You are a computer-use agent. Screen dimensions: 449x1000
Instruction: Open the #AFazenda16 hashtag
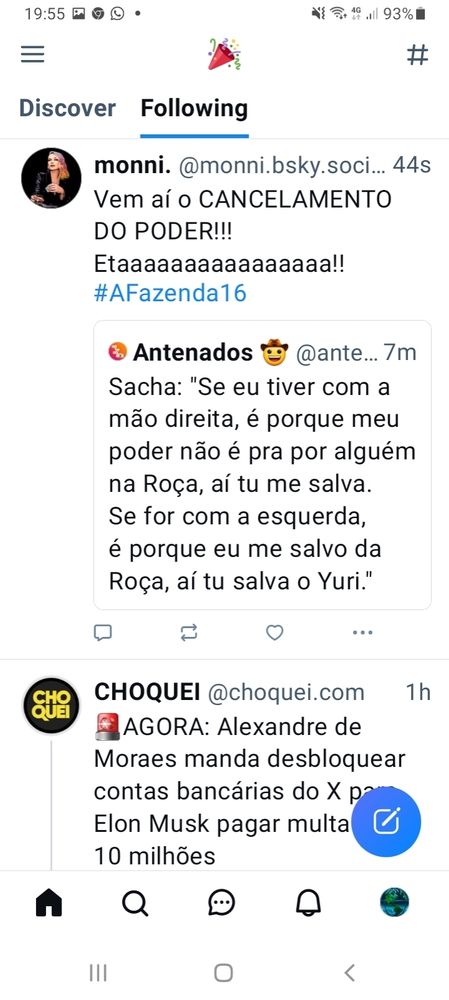tap(170, 293)
